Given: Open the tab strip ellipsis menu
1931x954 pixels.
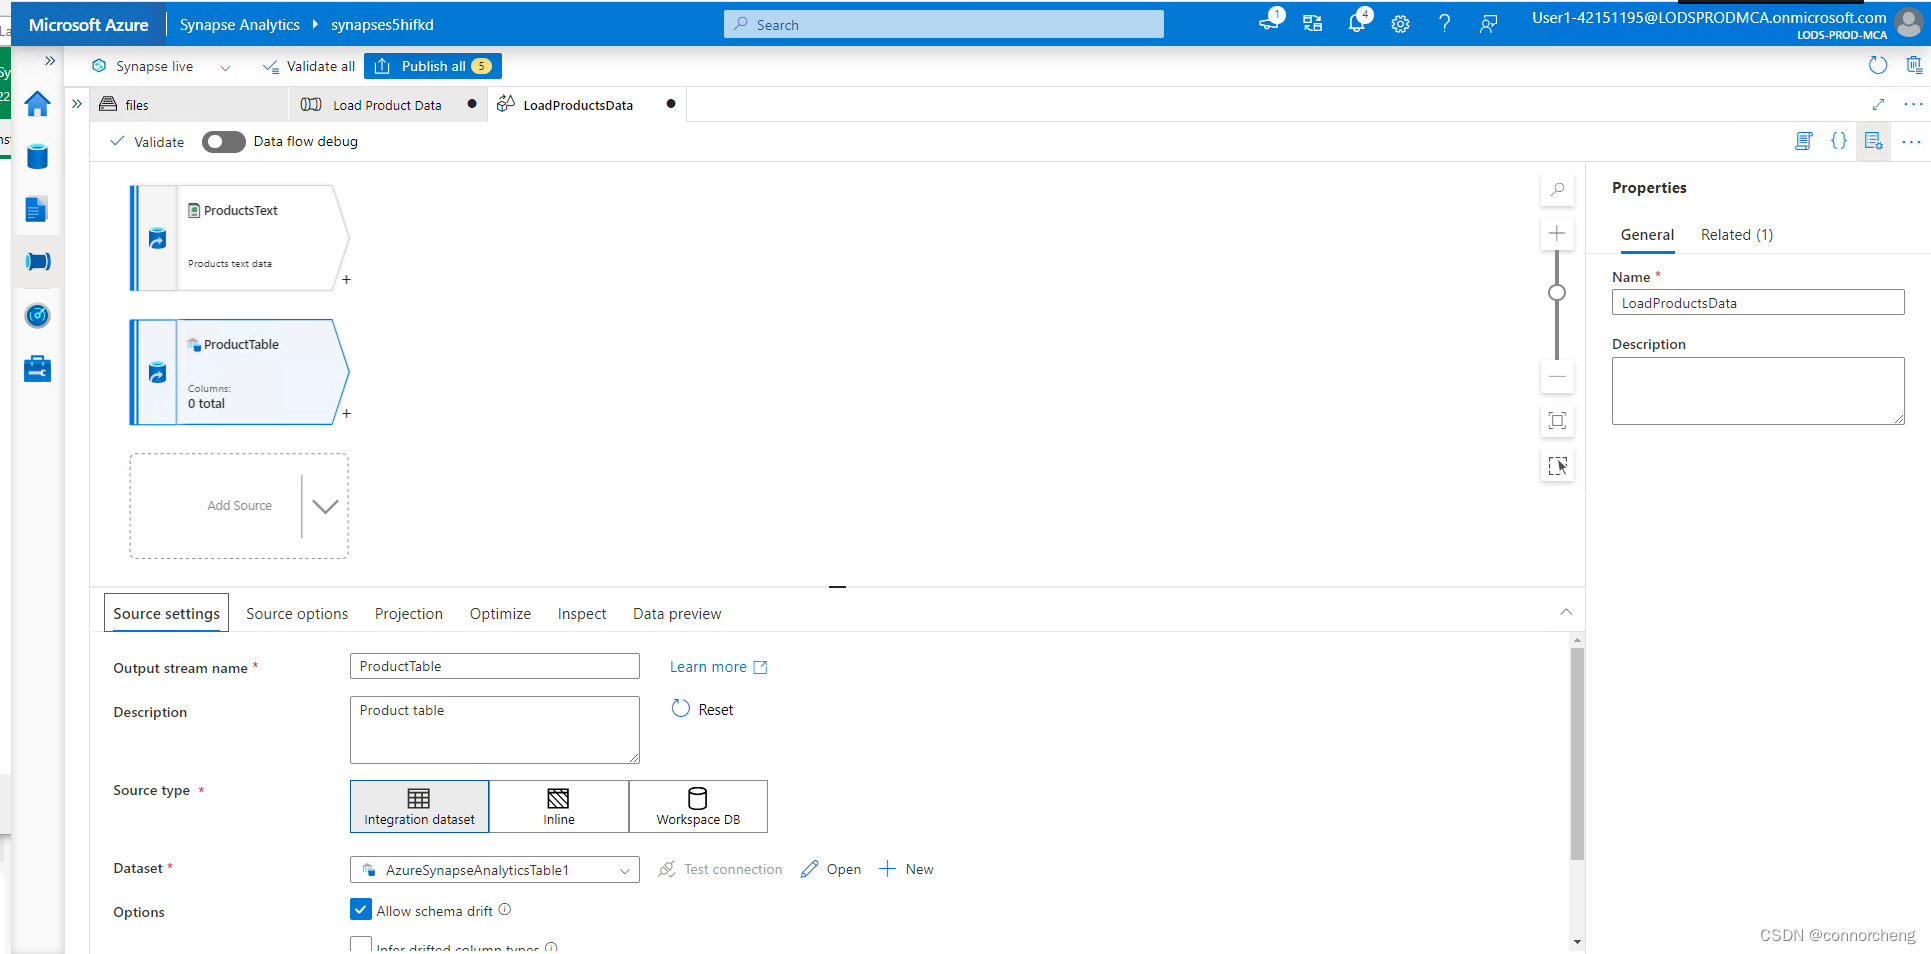Looking at the screenshot, I should [1913, 104].
